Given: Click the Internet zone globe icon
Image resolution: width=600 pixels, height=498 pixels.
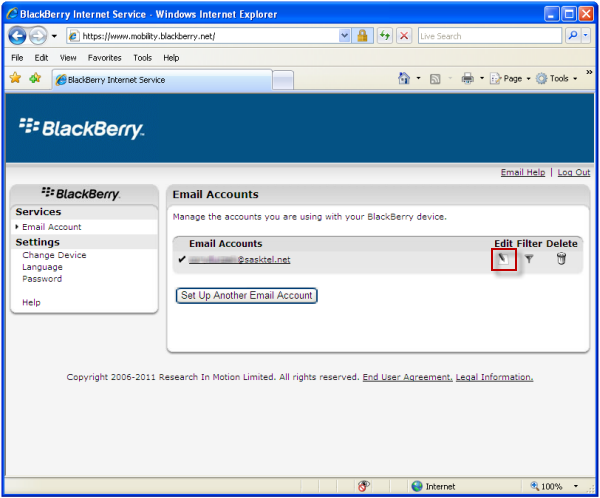Looking at the screenshot, I should 417,486.
